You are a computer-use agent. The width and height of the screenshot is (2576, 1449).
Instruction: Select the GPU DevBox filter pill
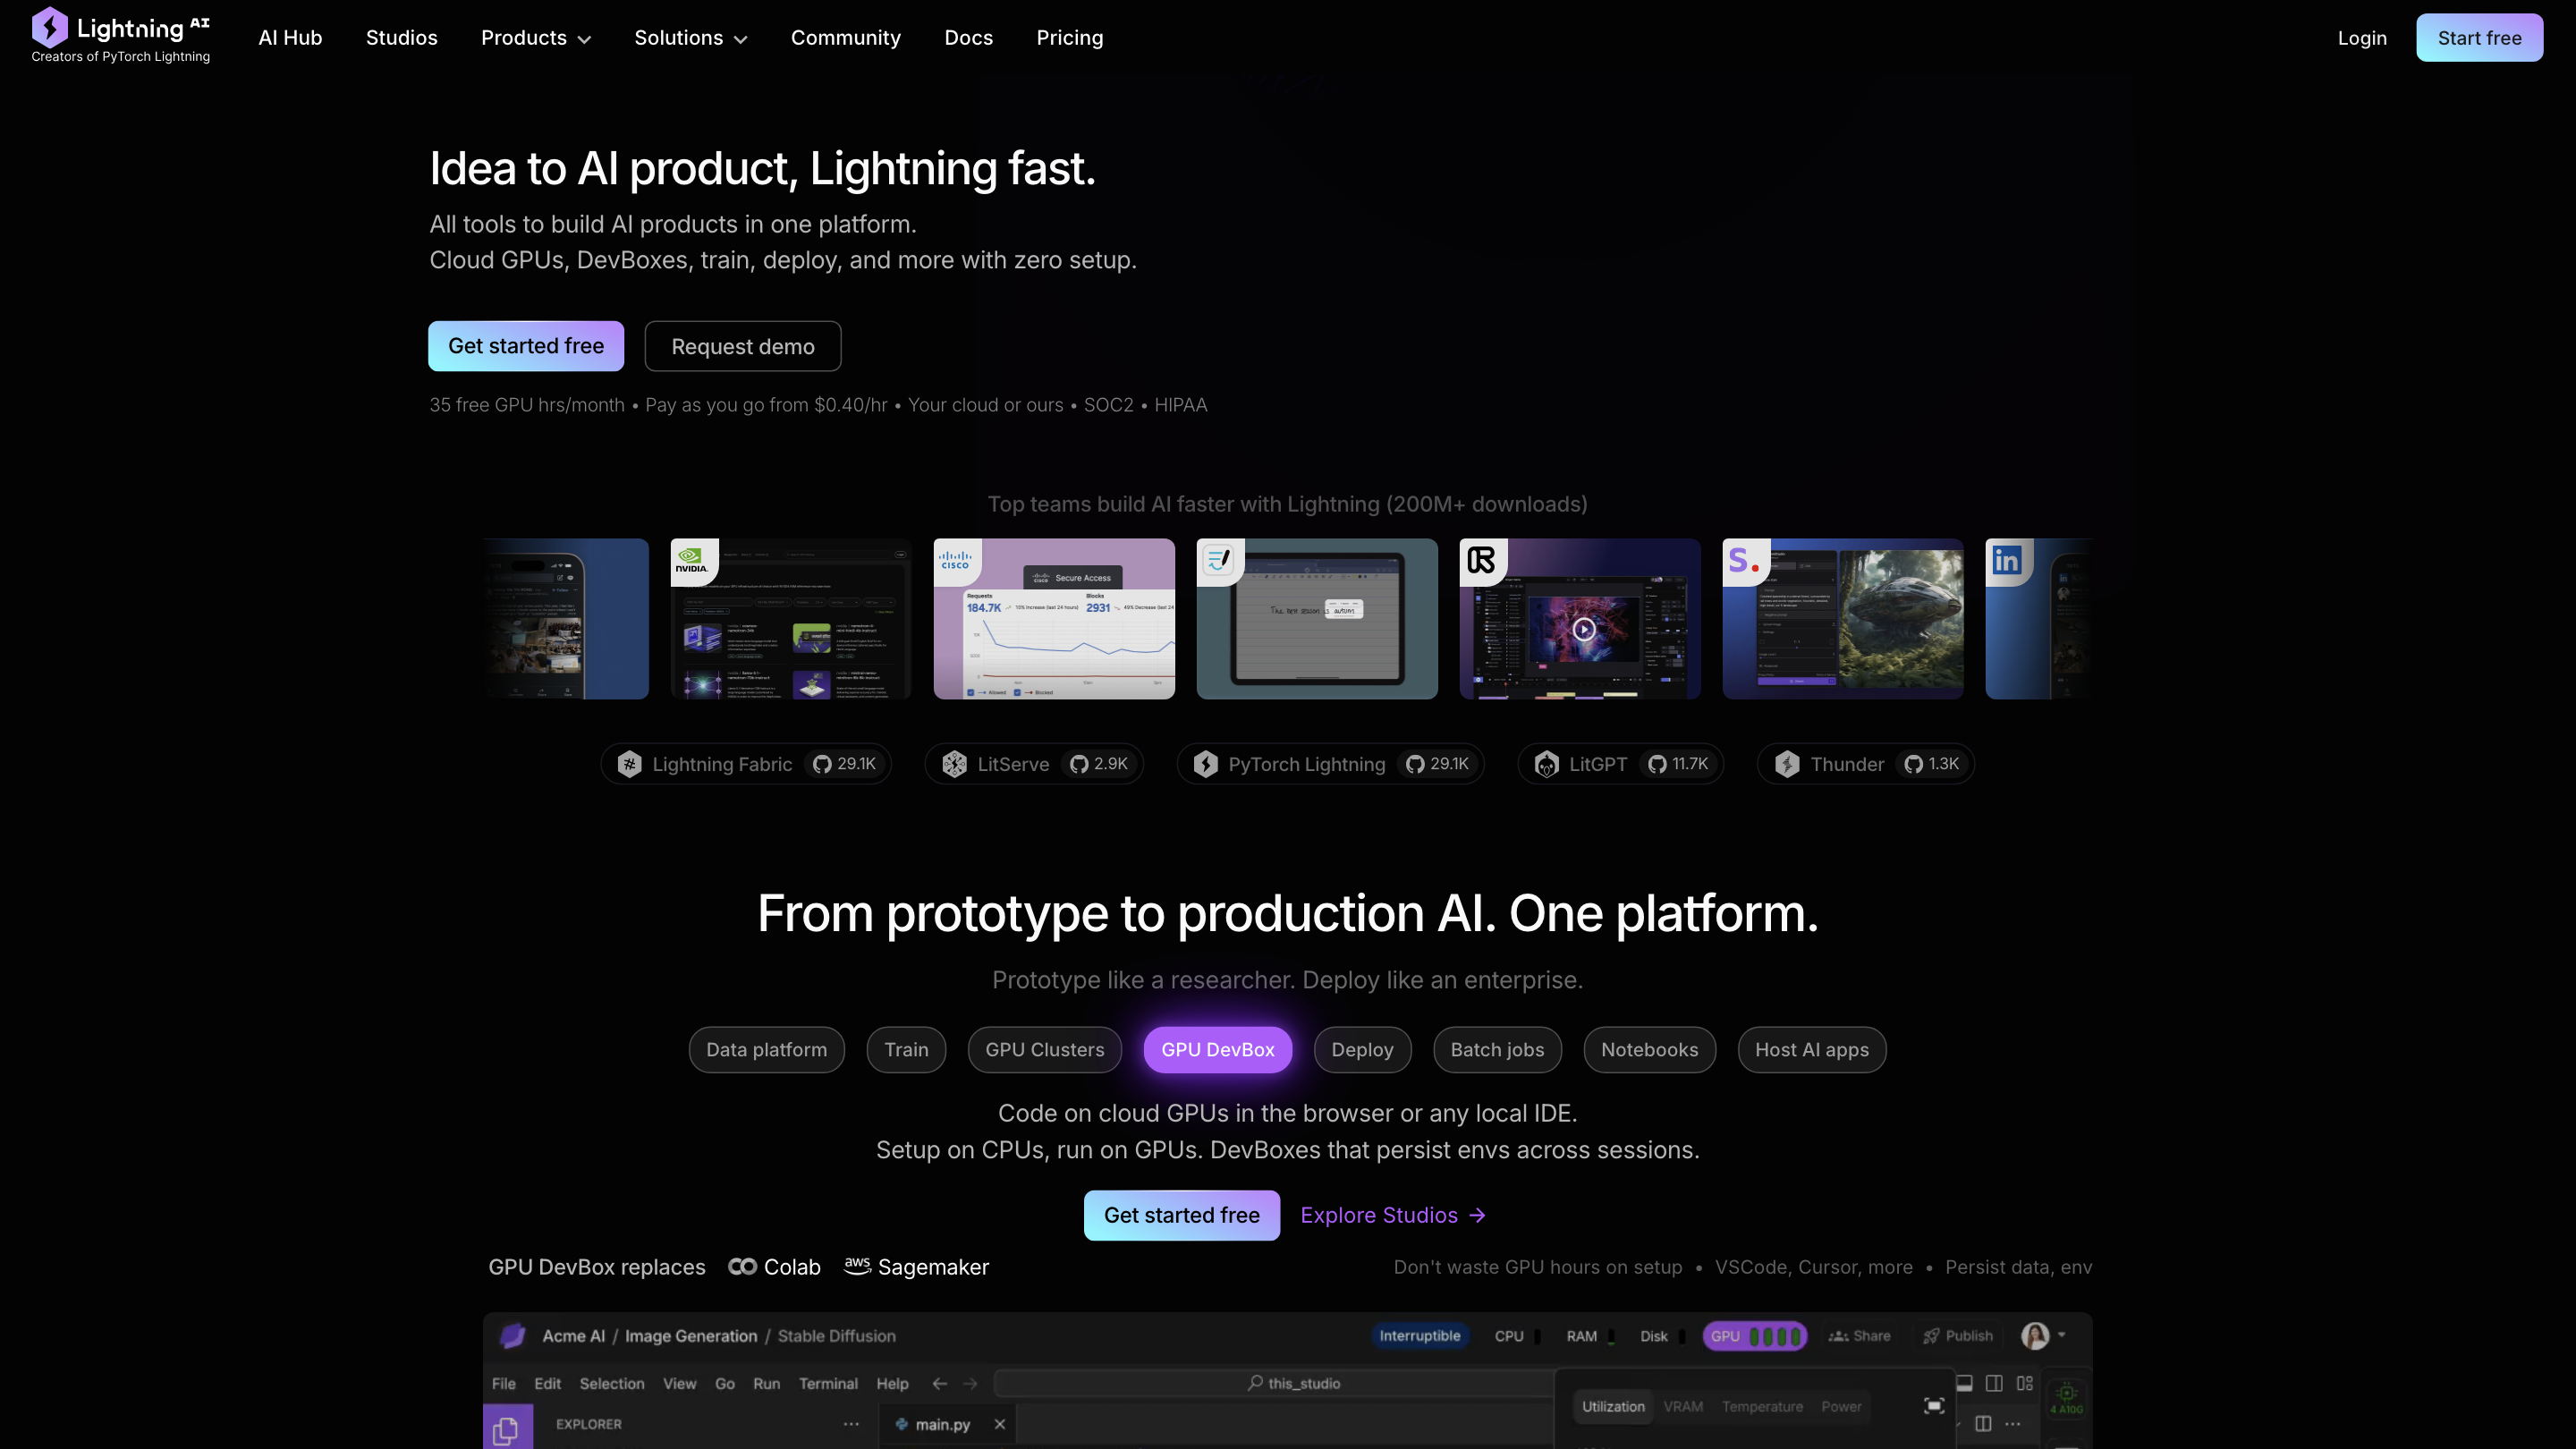(x=1218, y=1049)
